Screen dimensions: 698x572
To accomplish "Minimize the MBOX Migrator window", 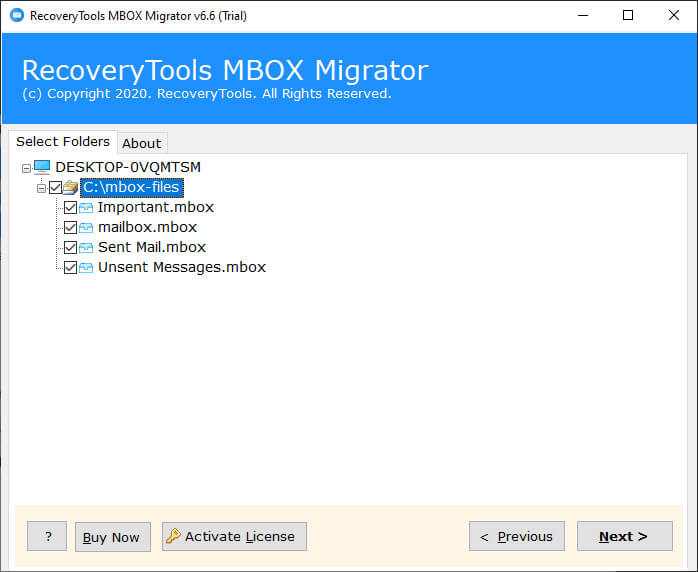I will [583, 16].
